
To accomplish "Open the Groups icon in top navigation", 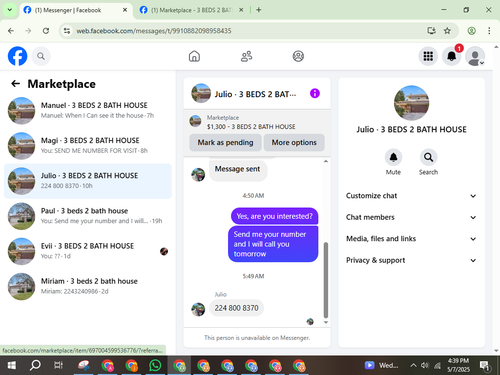I will coord(298,56).
